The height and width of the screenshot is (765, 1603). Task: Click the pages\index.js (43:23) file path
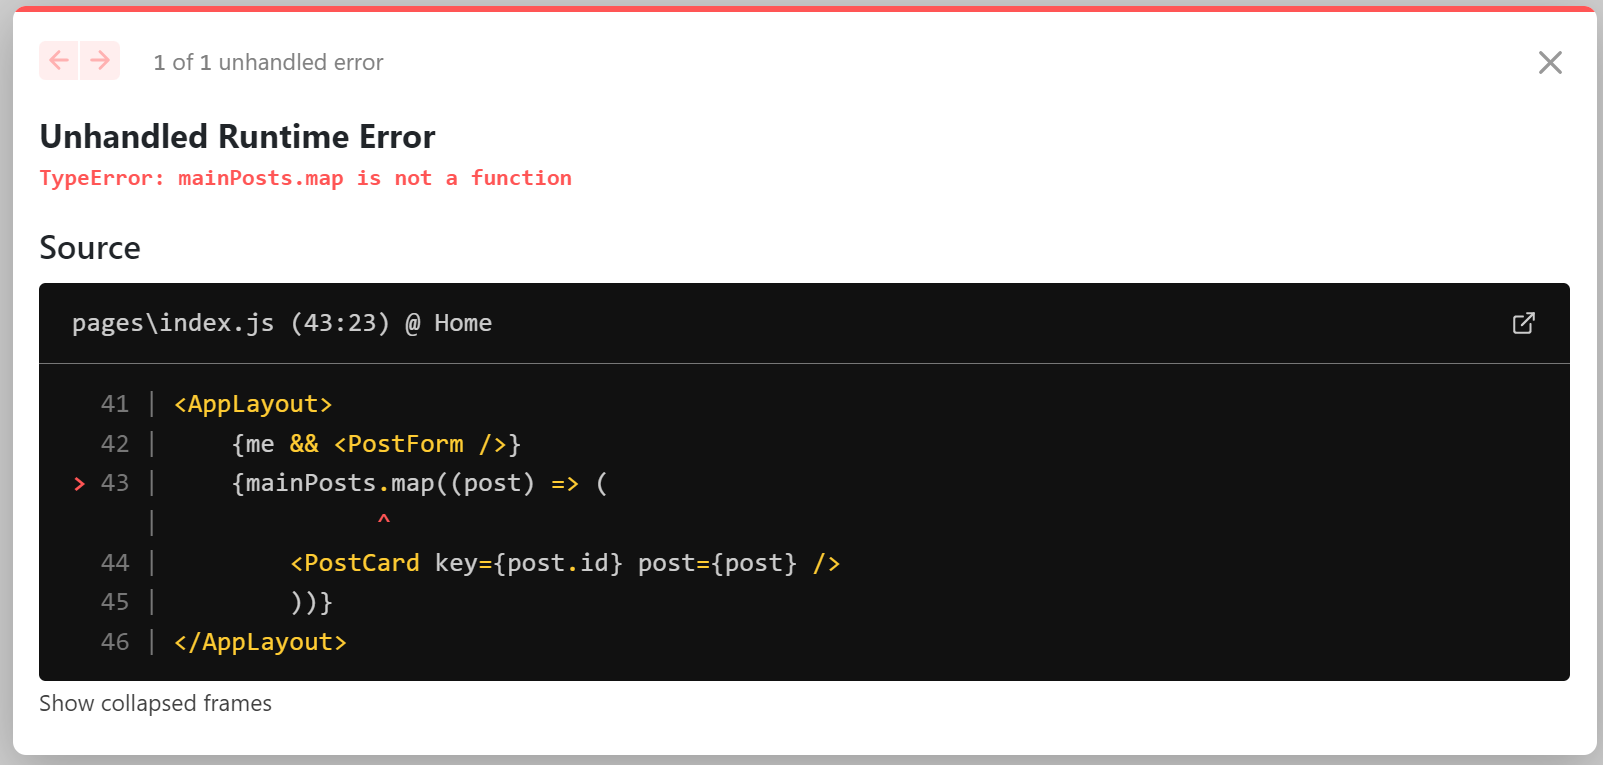point(230,323)
